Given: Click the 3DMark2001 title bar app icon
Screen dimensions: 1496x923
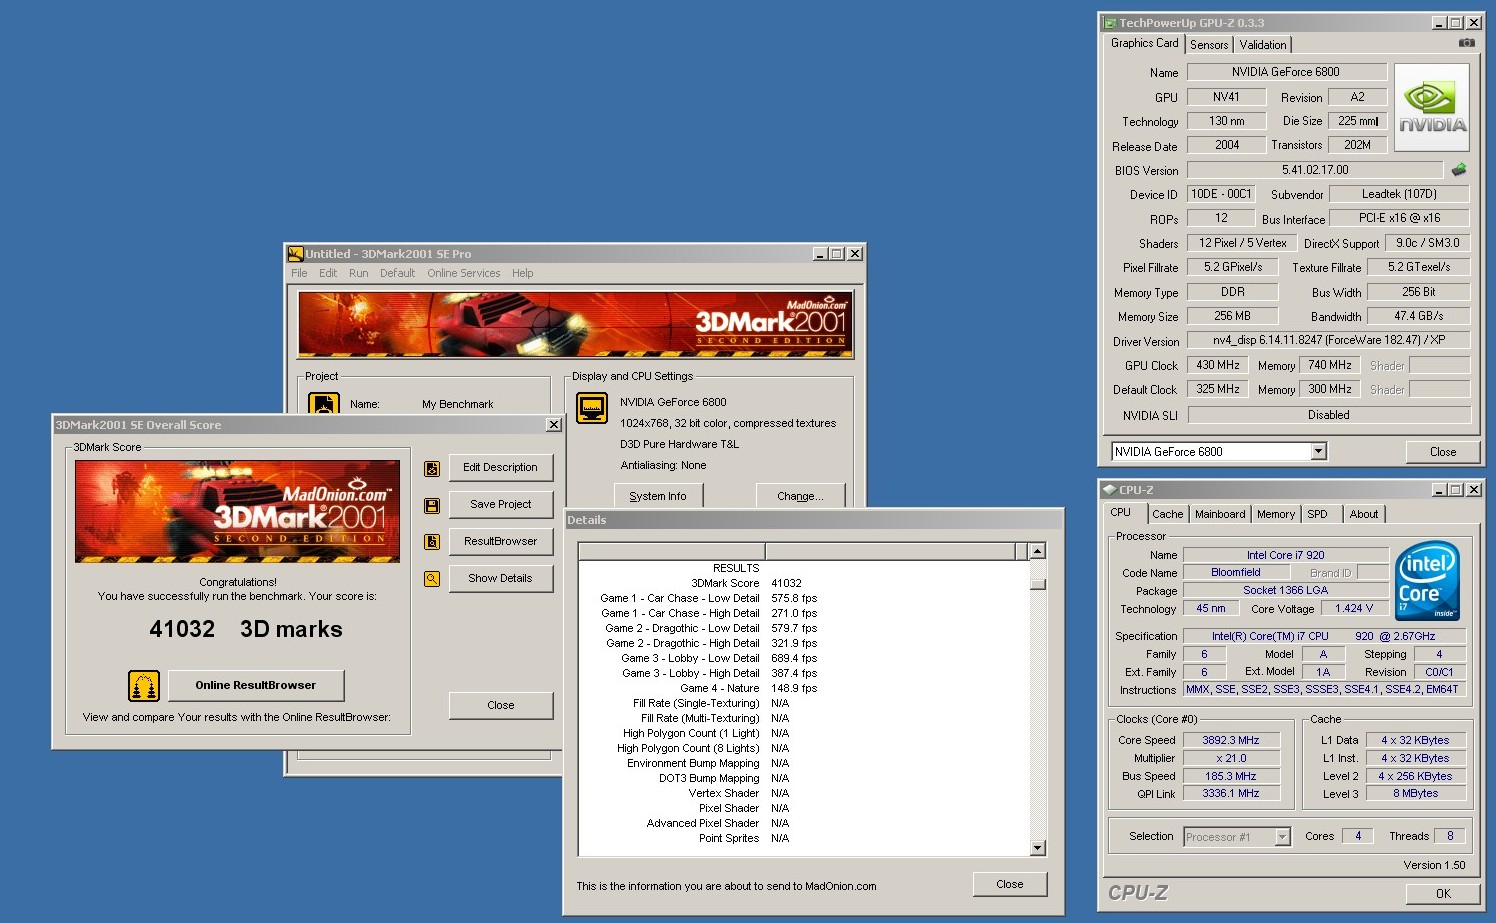Looking at the screenshot, I should pos(295,254).
